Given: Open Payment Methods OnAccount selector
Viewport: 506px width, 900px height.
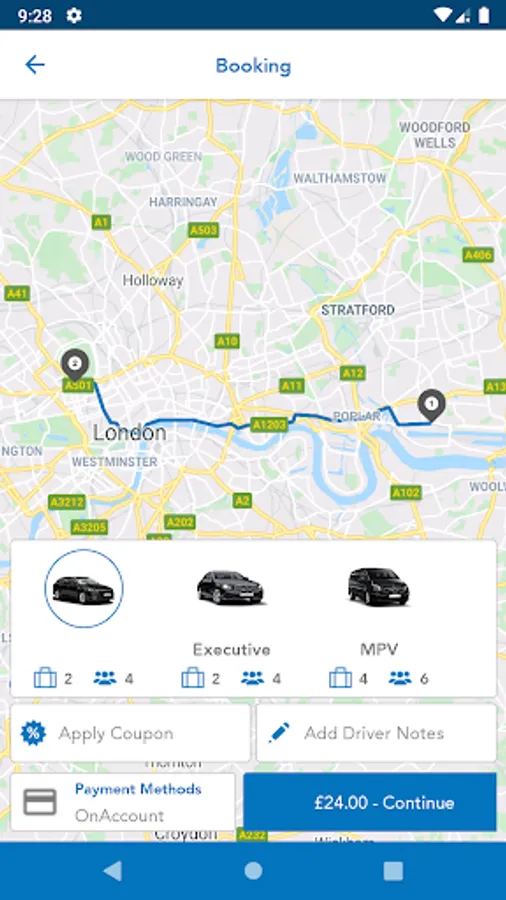Looking at the screenshot, I should (123, 802).
